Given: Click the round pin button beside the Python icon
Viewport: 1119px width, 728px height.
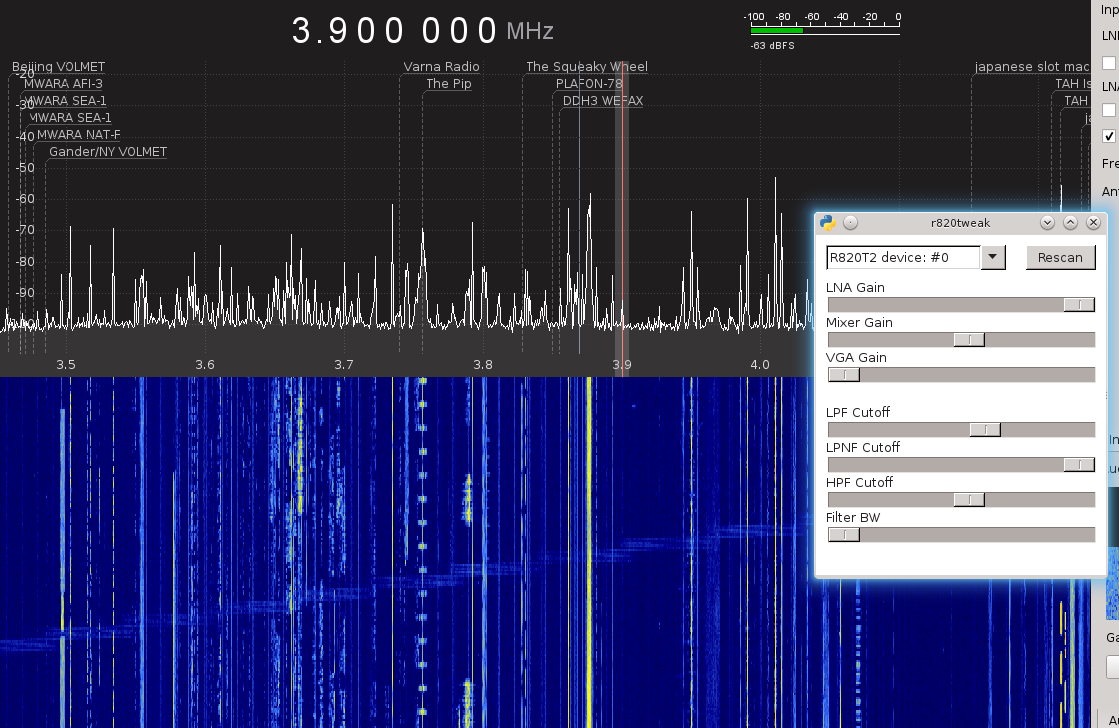Looking at the screenshot, I should pos(850,223).
